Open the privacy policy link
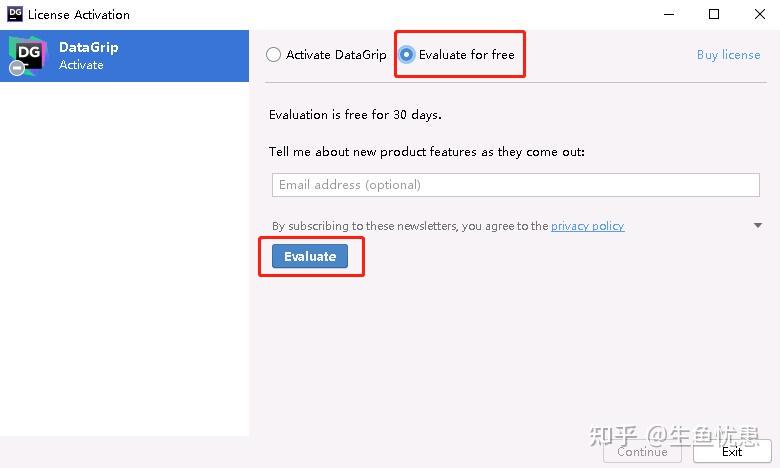 click(x=587, y=226)
